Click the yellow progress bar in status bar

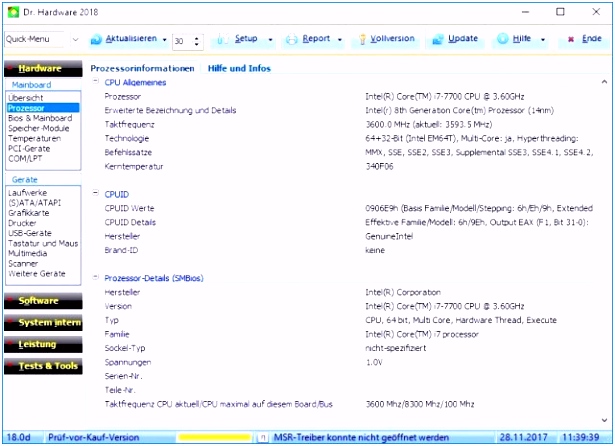214,437
